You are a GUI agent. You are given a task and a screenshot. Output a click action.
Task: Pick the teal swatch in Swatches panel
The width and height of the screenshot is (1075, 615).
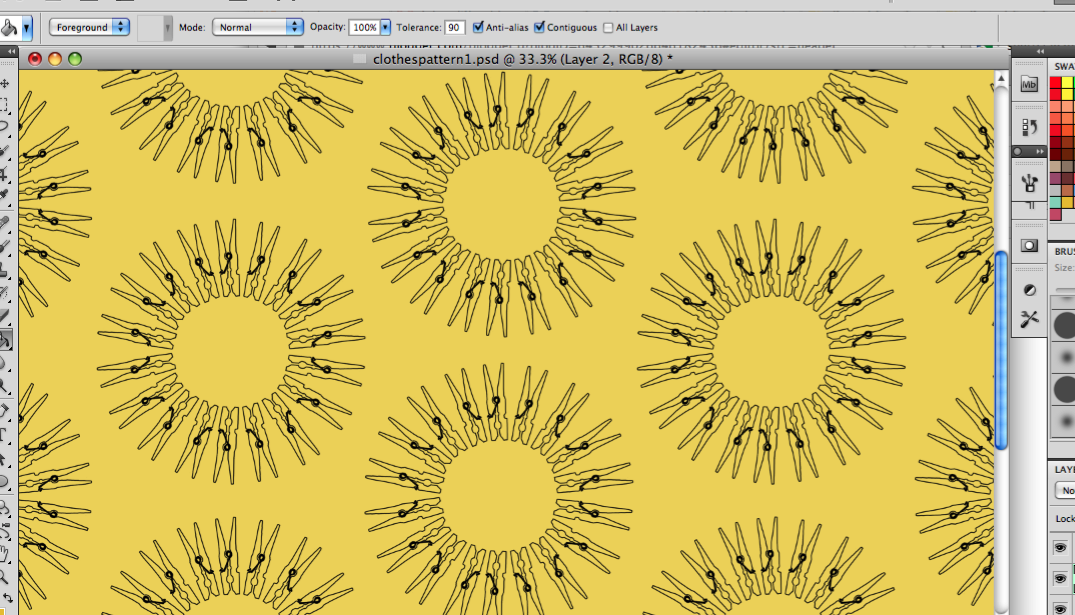[x=1055, y=202]
